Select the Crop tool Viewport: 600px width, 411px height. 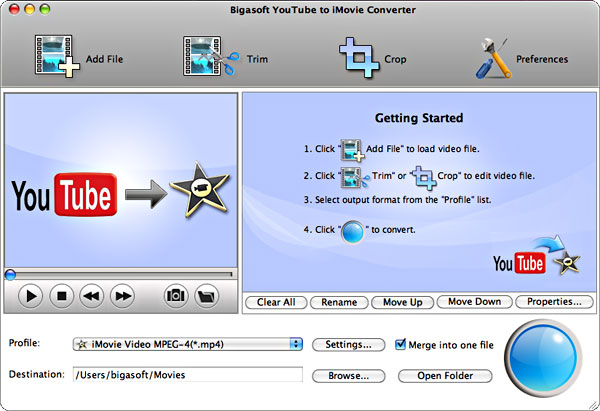coord(357,56)
